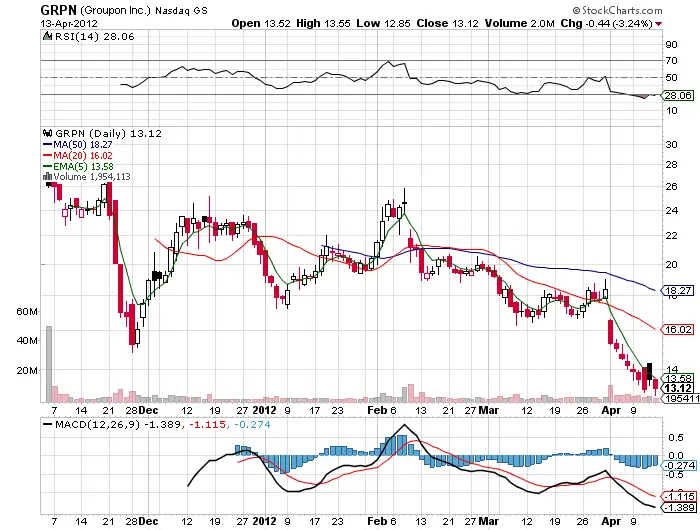Click the volume tag 195411 on right axis
This screenshot has width=700, height=530.
click(682, 398)
